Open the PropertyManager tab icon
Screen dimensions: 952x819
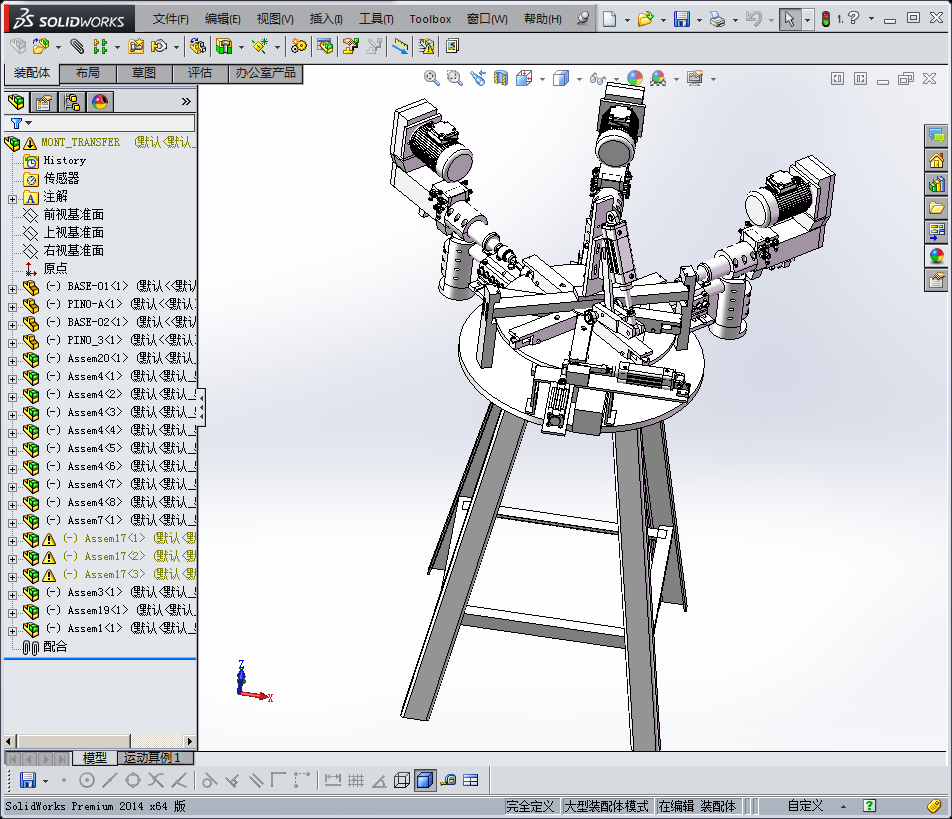[43, 101]
